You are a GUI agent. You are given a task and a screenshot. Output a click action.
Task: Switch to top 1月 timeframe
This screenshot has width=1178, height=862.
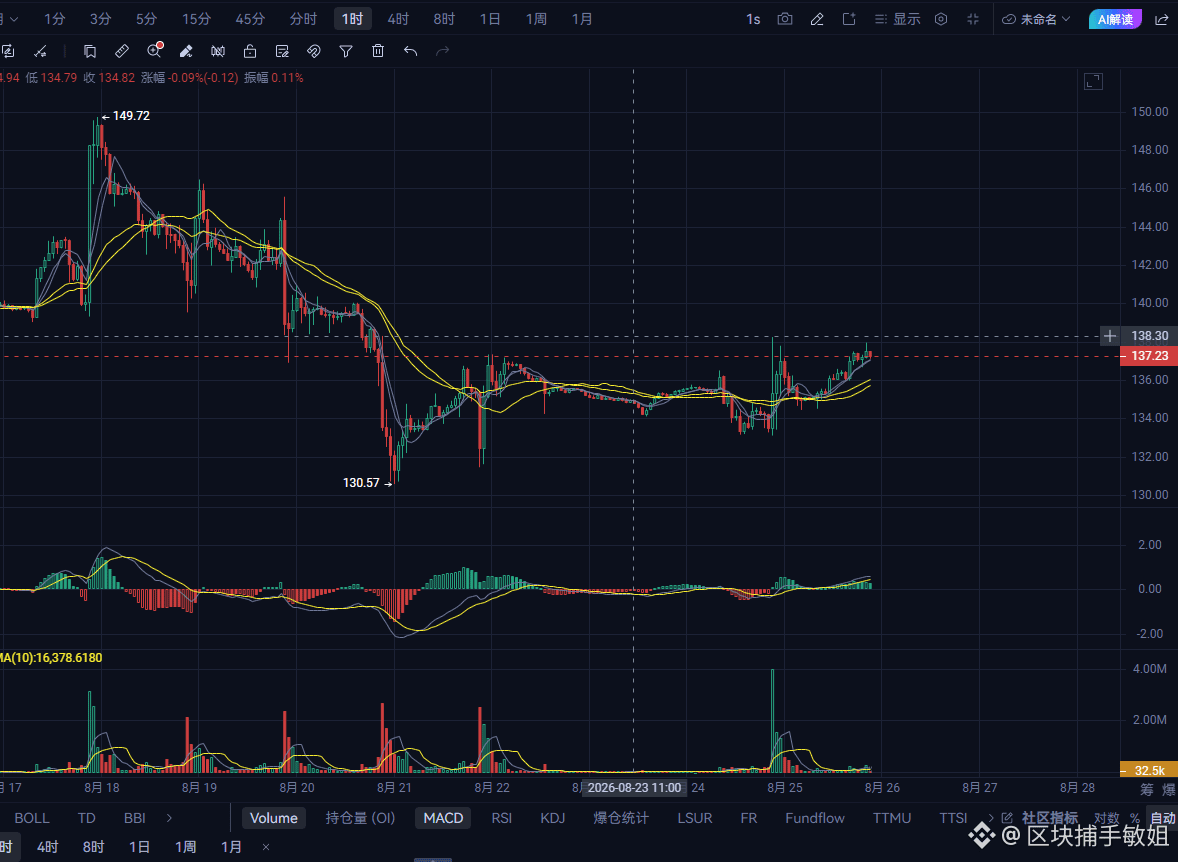click(x=581, y=19)
